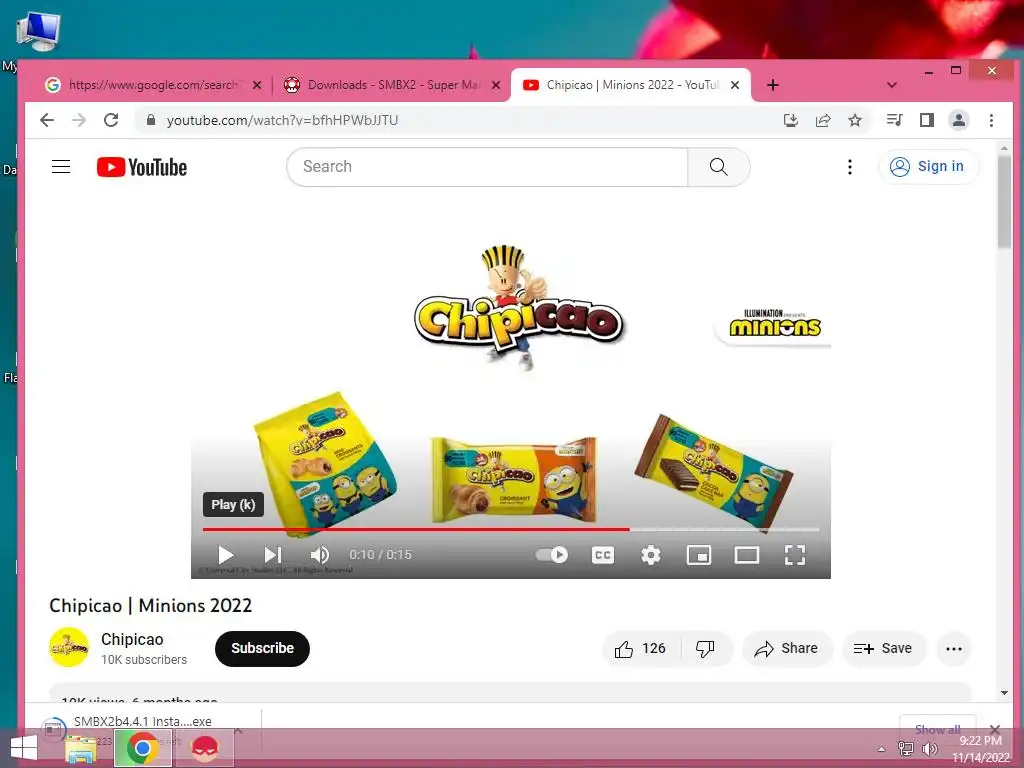Viewport: 1024px width, 768px height.
Task: Open the tab search chevron
Action: (891, 85)
